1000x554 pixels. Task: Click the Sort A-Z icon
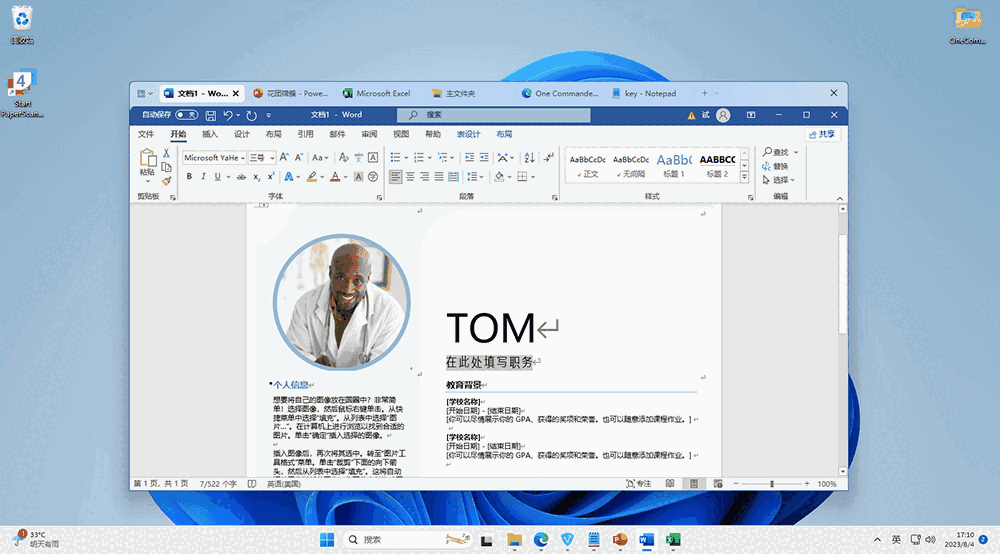(529, 158)
